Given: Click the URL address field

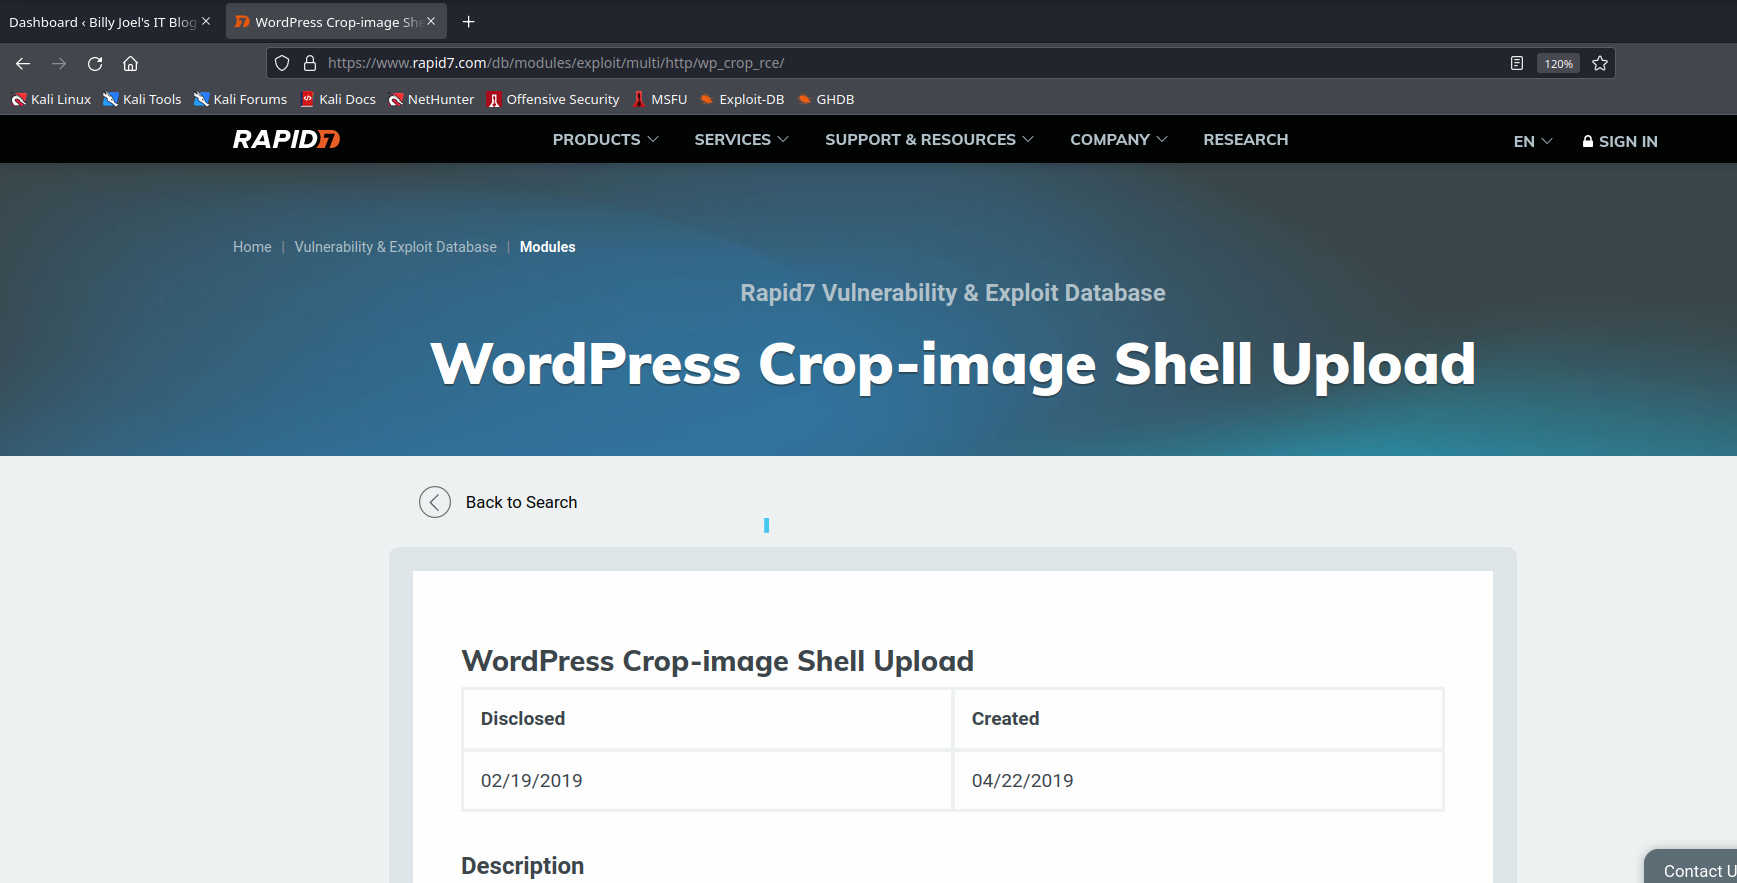Looking at the screenshot, I should click(x=900, y=63).
